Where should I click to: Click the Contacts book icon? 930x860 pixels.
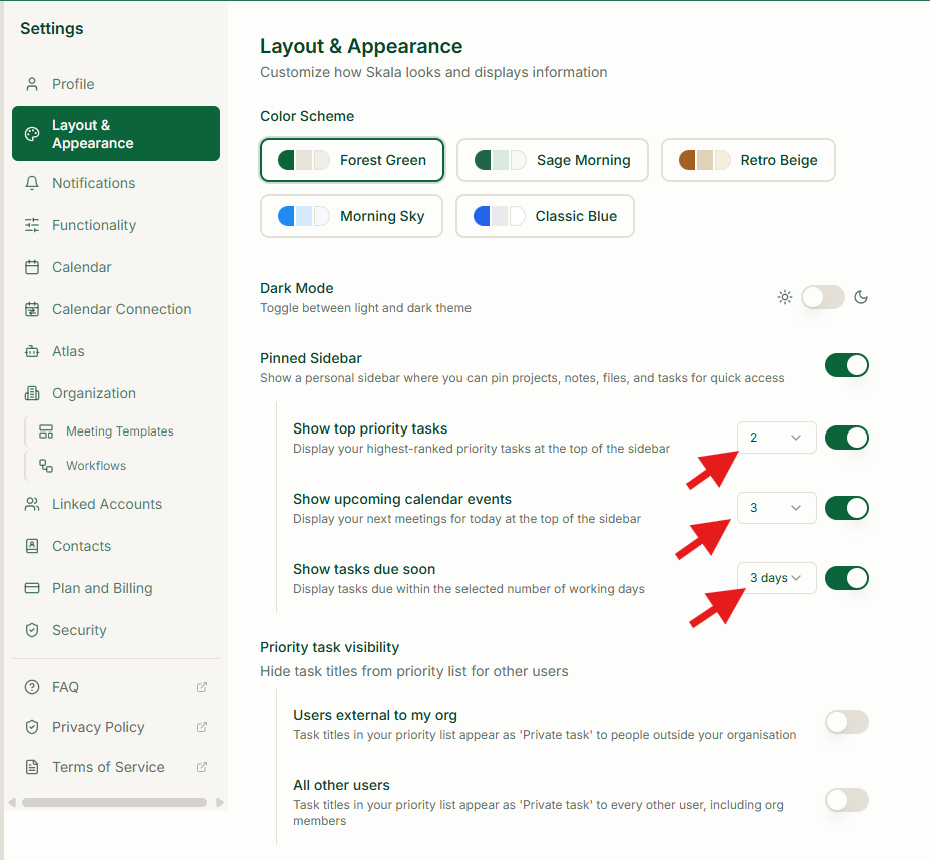pos(32,546)
